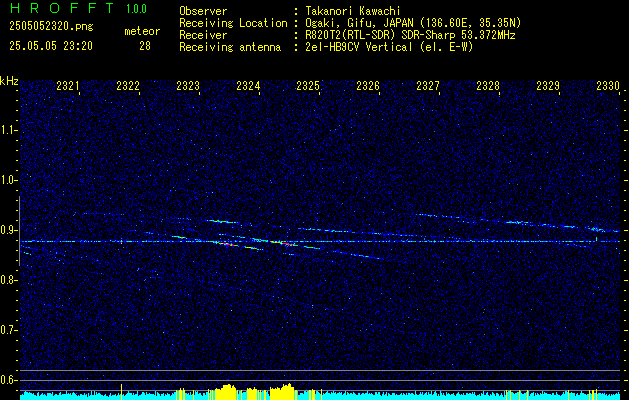Viewport: 629px width, 400px height.
Task: Click the 2327 time marker
Action: click(428, 86)
